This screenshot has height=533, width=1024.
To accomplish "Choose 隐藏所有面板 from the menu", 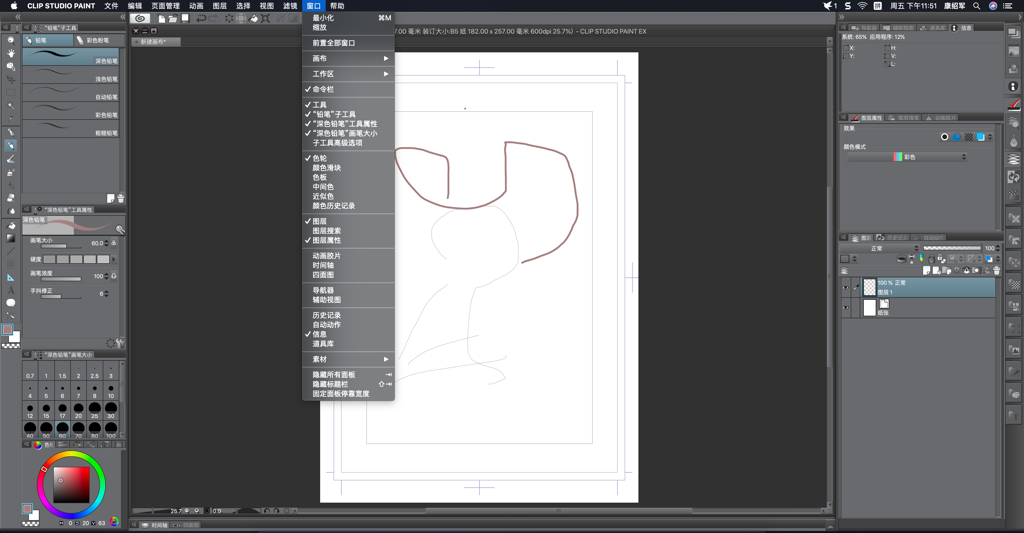I will [x=333, y=375].
